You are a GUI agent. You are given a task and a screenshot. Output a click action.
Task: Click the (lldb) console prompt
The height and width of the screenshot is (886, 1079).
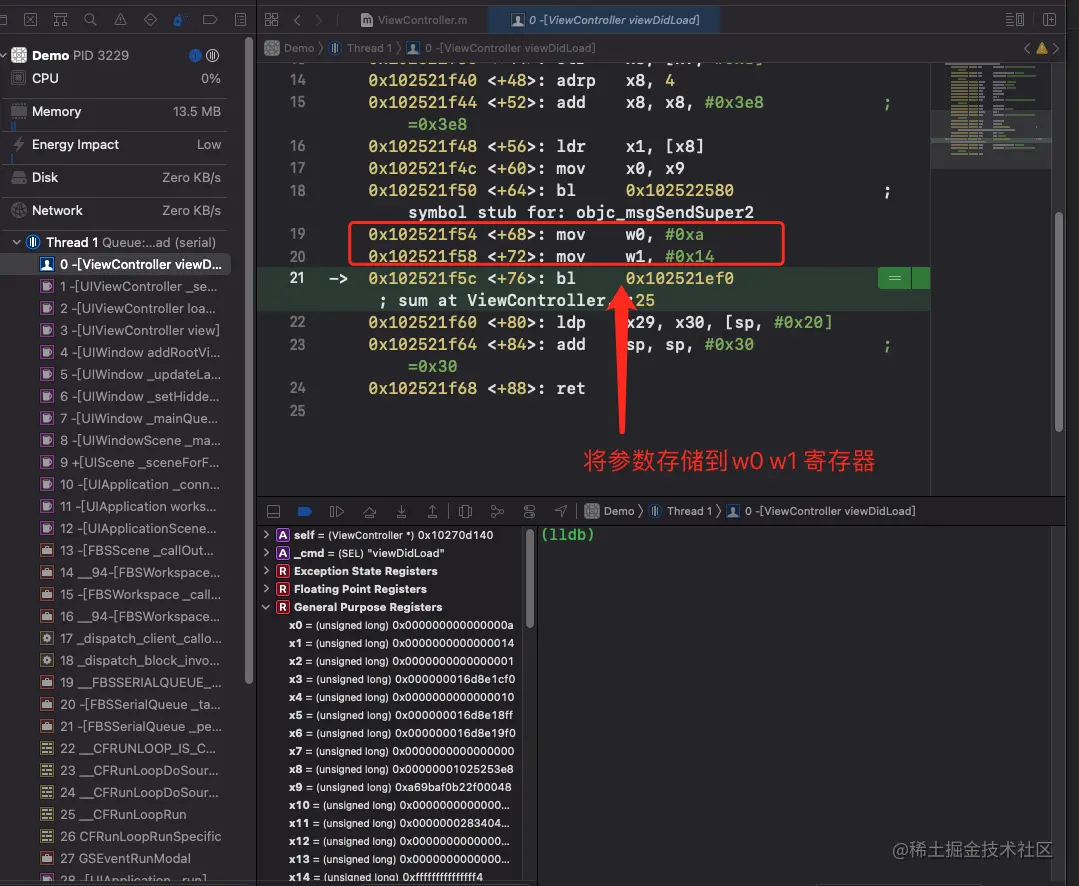(x=567, y=534)
